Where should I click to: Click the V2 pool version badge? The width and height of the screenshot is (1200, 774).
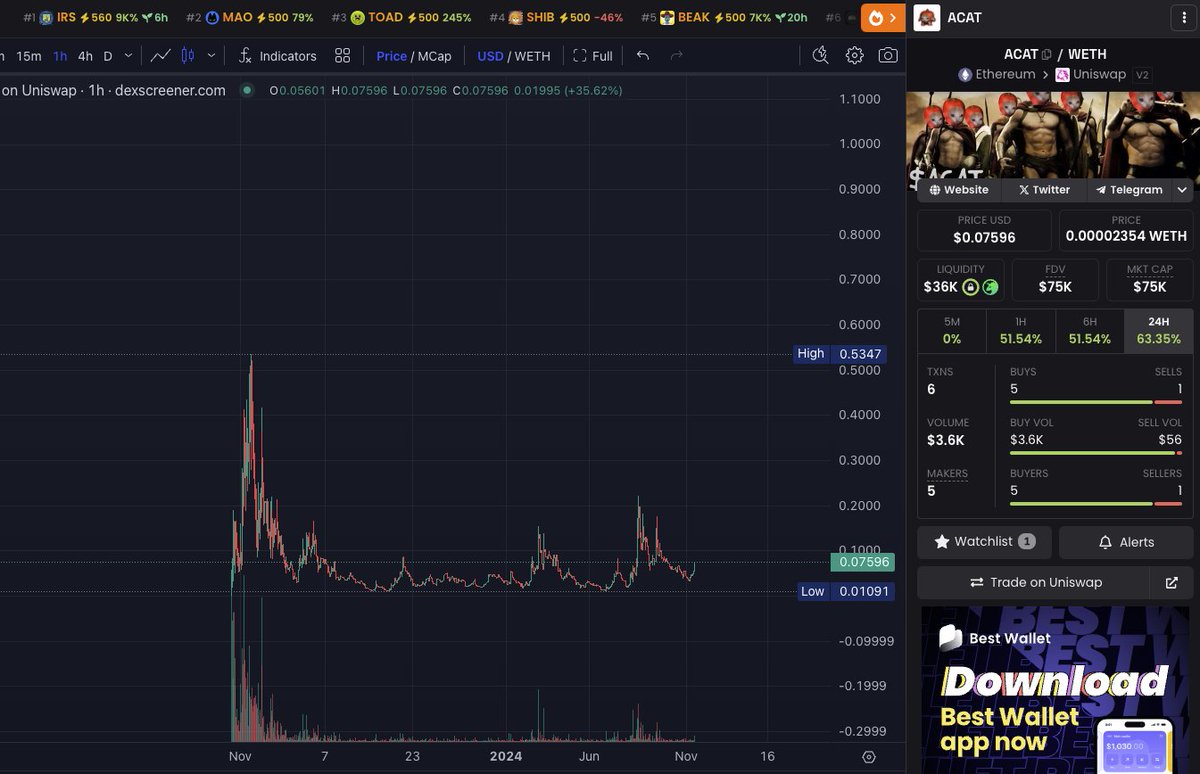click(1143, 74)
